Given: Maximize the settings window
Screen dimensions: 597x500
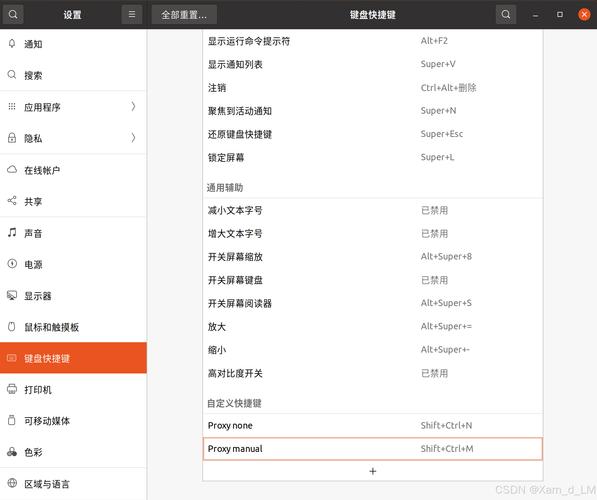Looking at the screenshot, I should 560,14.
